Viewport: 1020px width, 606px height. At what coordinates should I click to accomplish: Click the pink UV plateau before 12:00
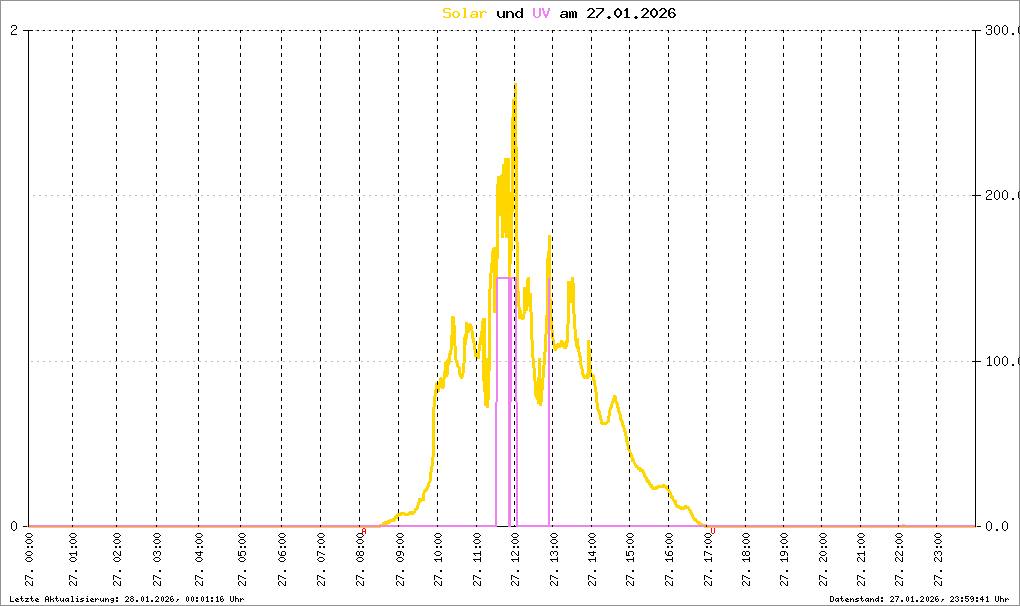(504, 278)
